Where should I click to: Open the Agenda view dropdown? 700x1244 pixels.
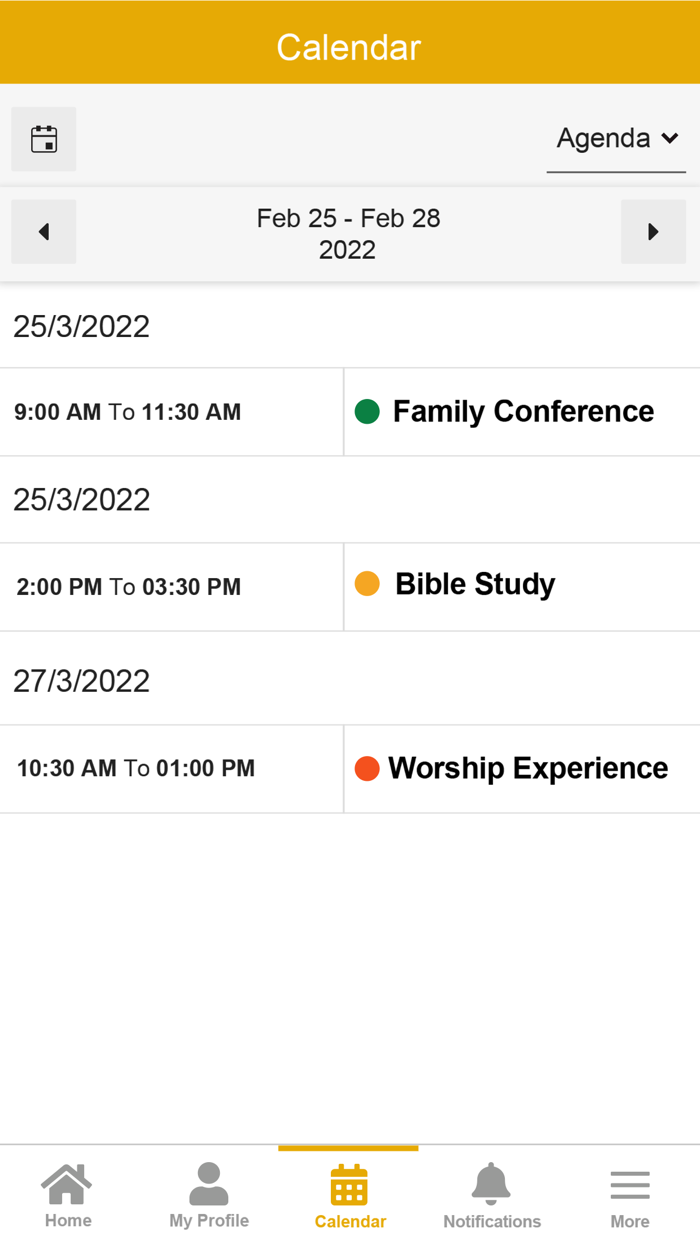[x=603, y=139]
